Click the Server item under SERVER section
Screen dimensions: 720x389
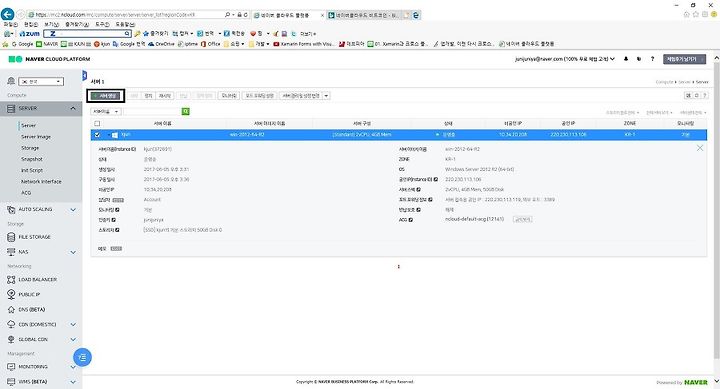tap(28, 125)
